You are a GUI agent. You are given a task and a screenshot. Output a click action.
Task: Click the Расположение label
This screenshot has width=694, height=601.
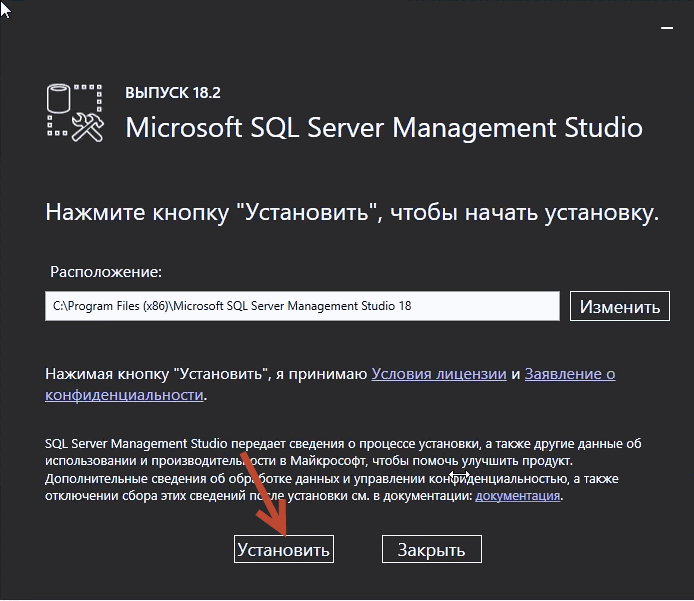point(106,272)
